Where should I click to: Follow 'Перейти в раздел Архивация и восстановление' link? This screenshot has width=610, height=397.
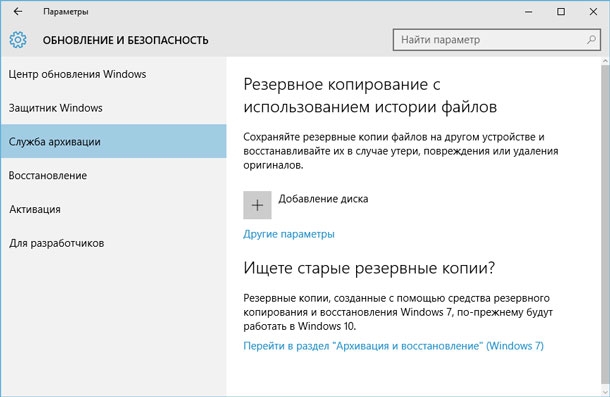393,346
